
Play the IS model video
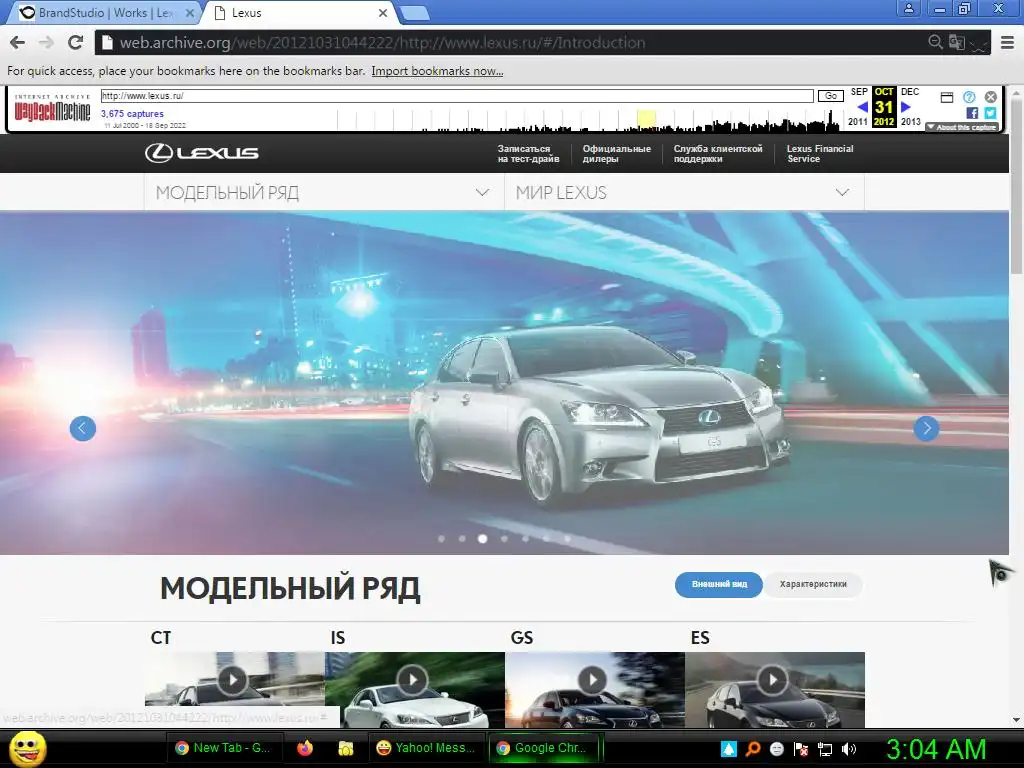tap(413, 680)
